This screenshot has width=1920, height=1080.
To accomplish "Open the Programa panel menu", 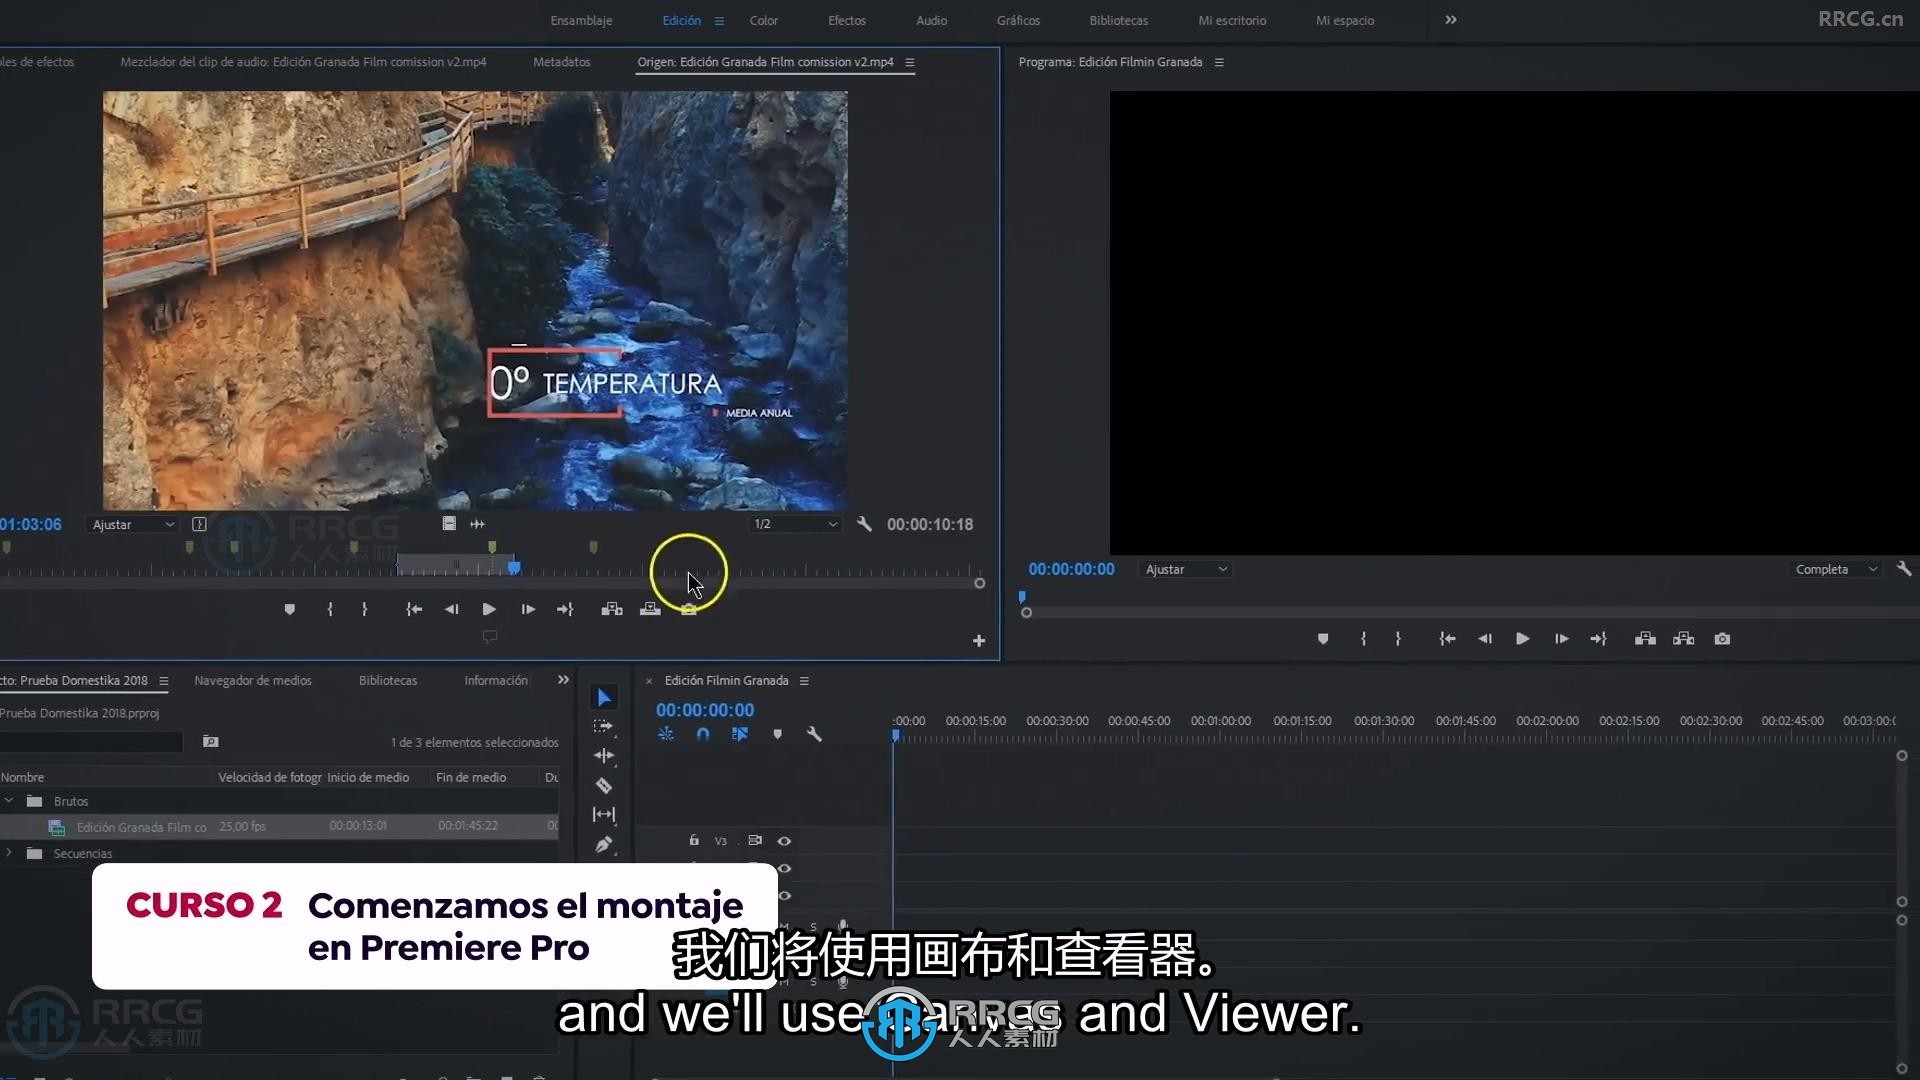I will tap(1219, 62).
